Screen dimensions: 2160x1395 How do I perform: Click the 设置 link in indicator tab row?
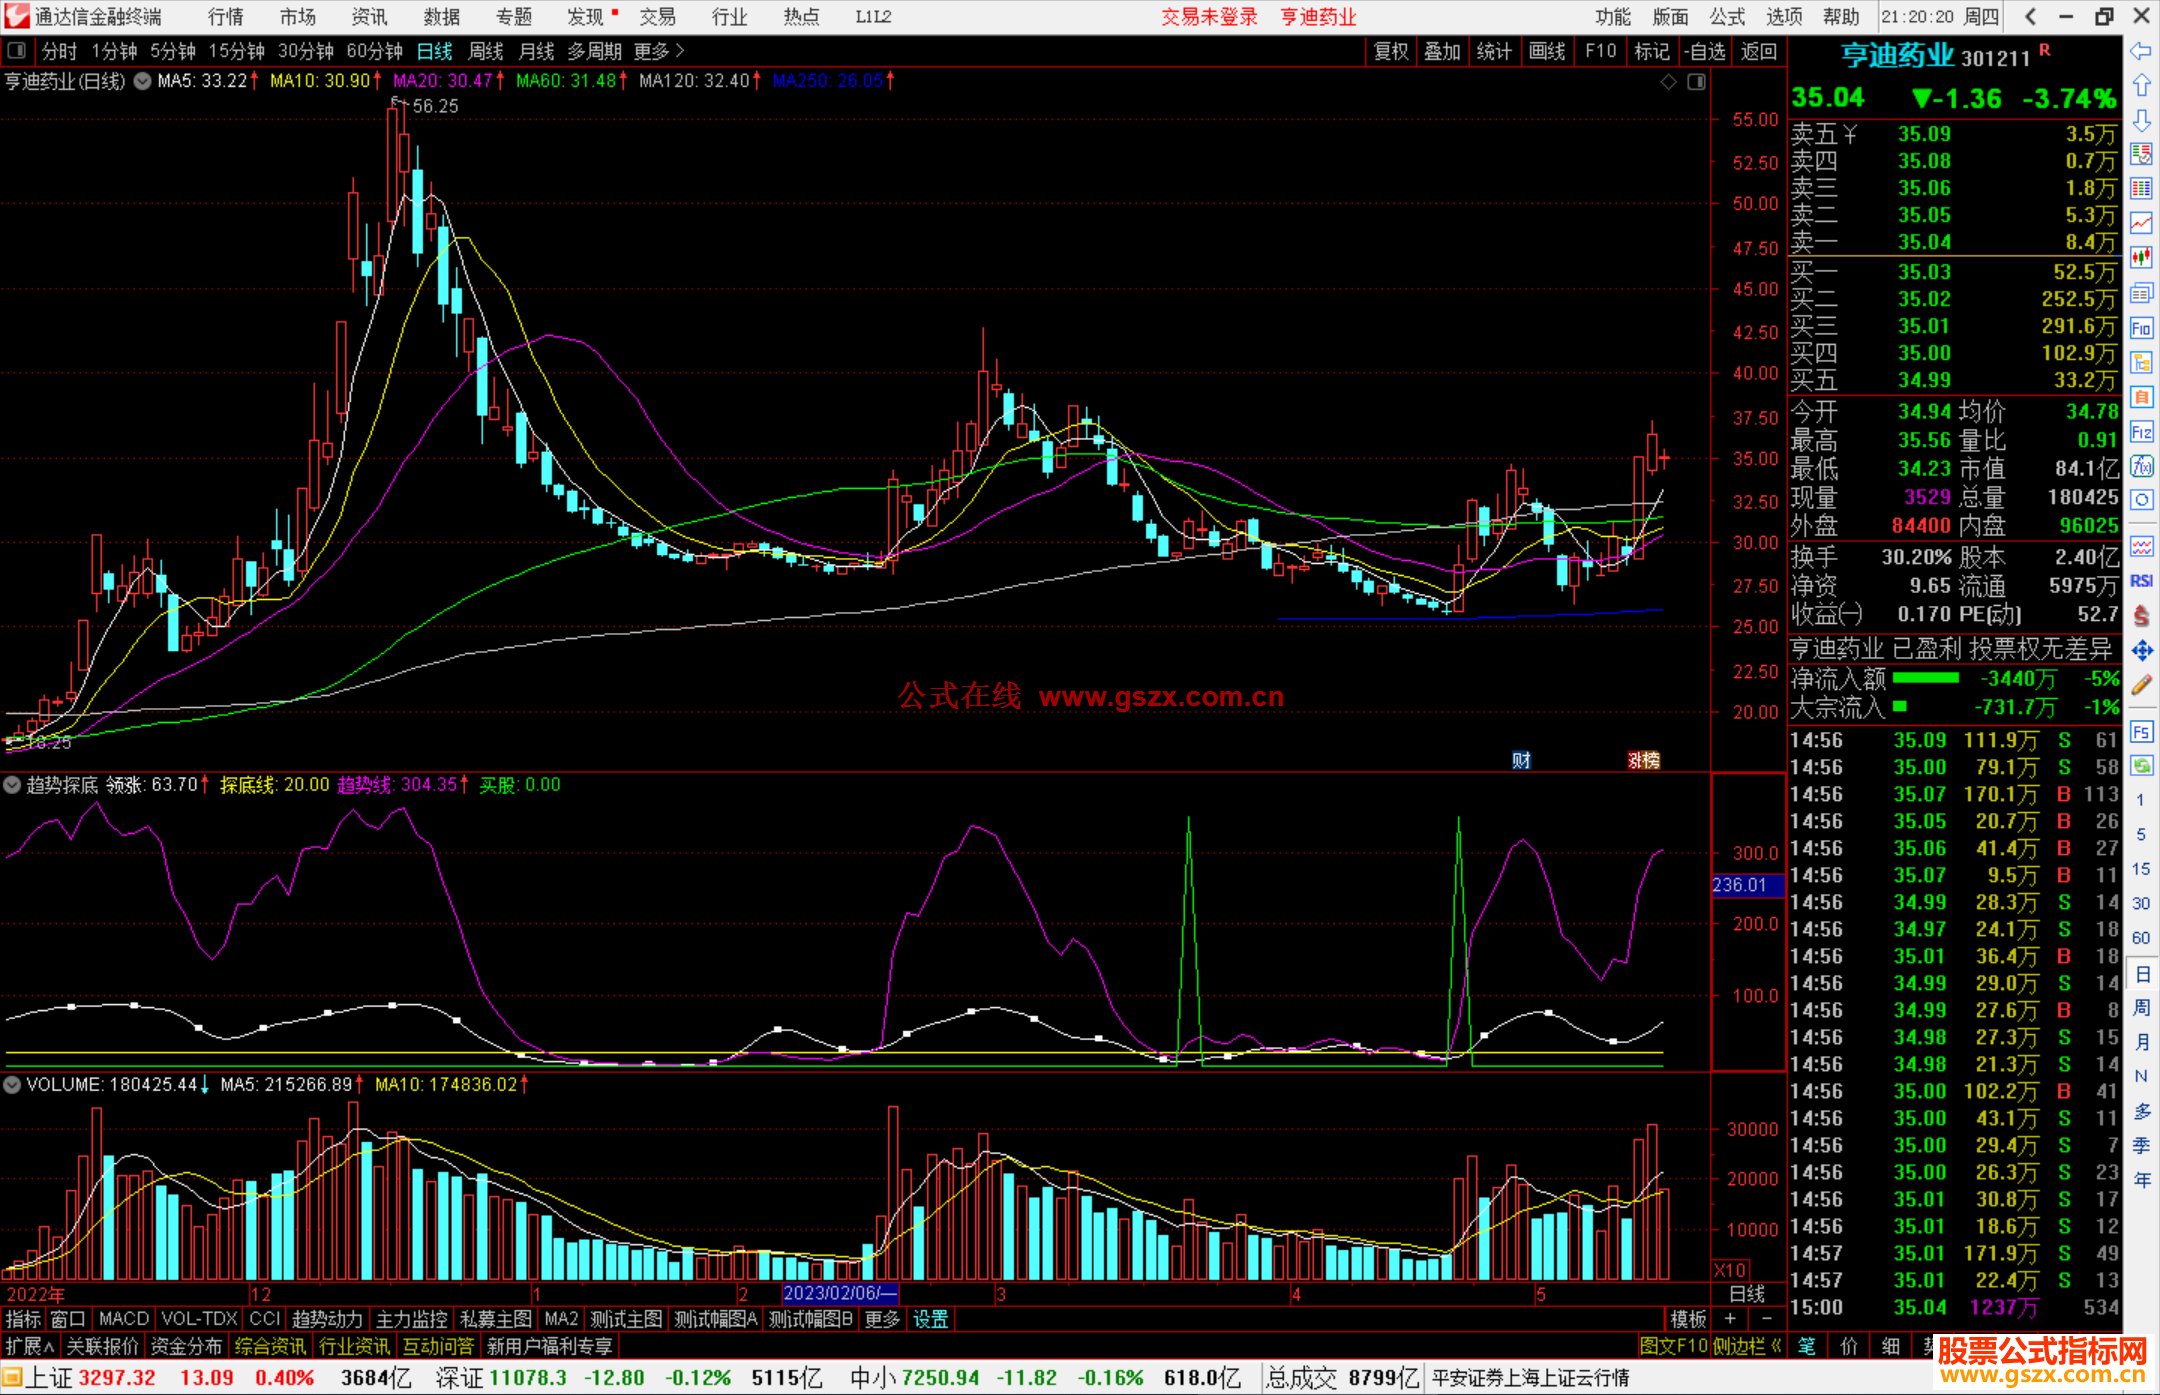tap(930, 1319)
